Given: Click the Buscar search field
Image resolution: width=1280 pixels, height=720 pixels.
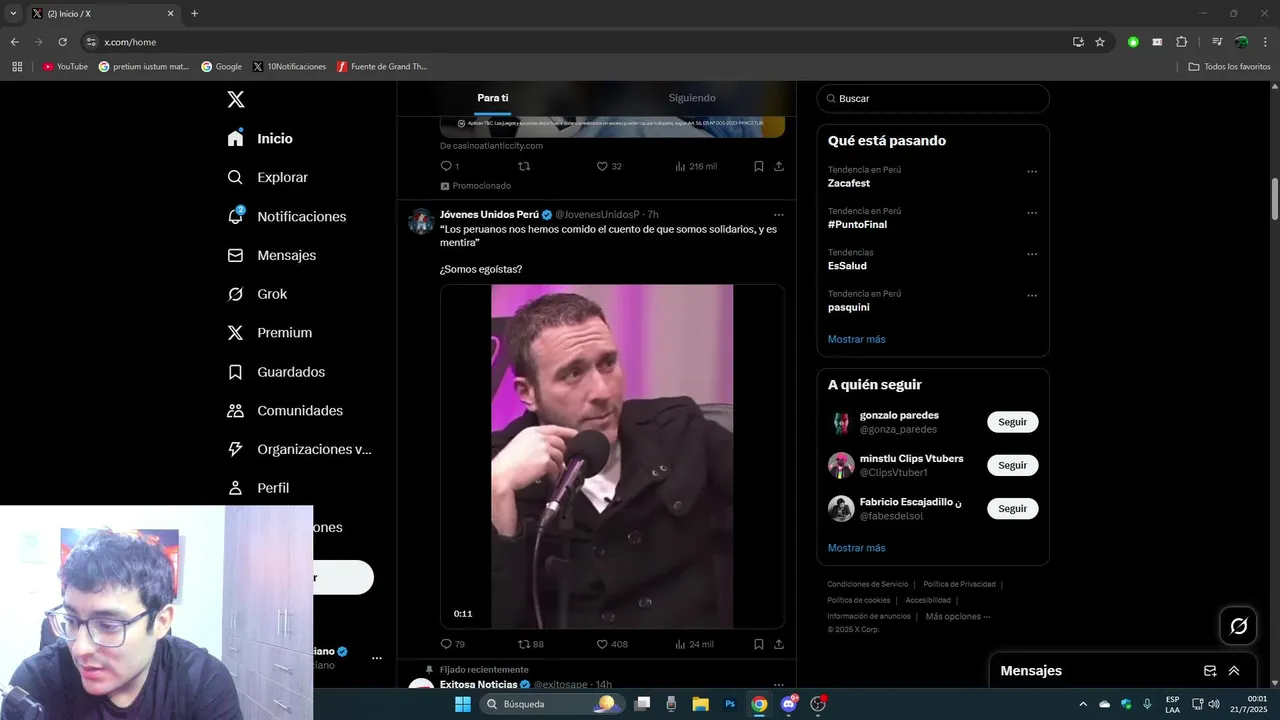Looking at the screenshot, I should pos(933,99).
